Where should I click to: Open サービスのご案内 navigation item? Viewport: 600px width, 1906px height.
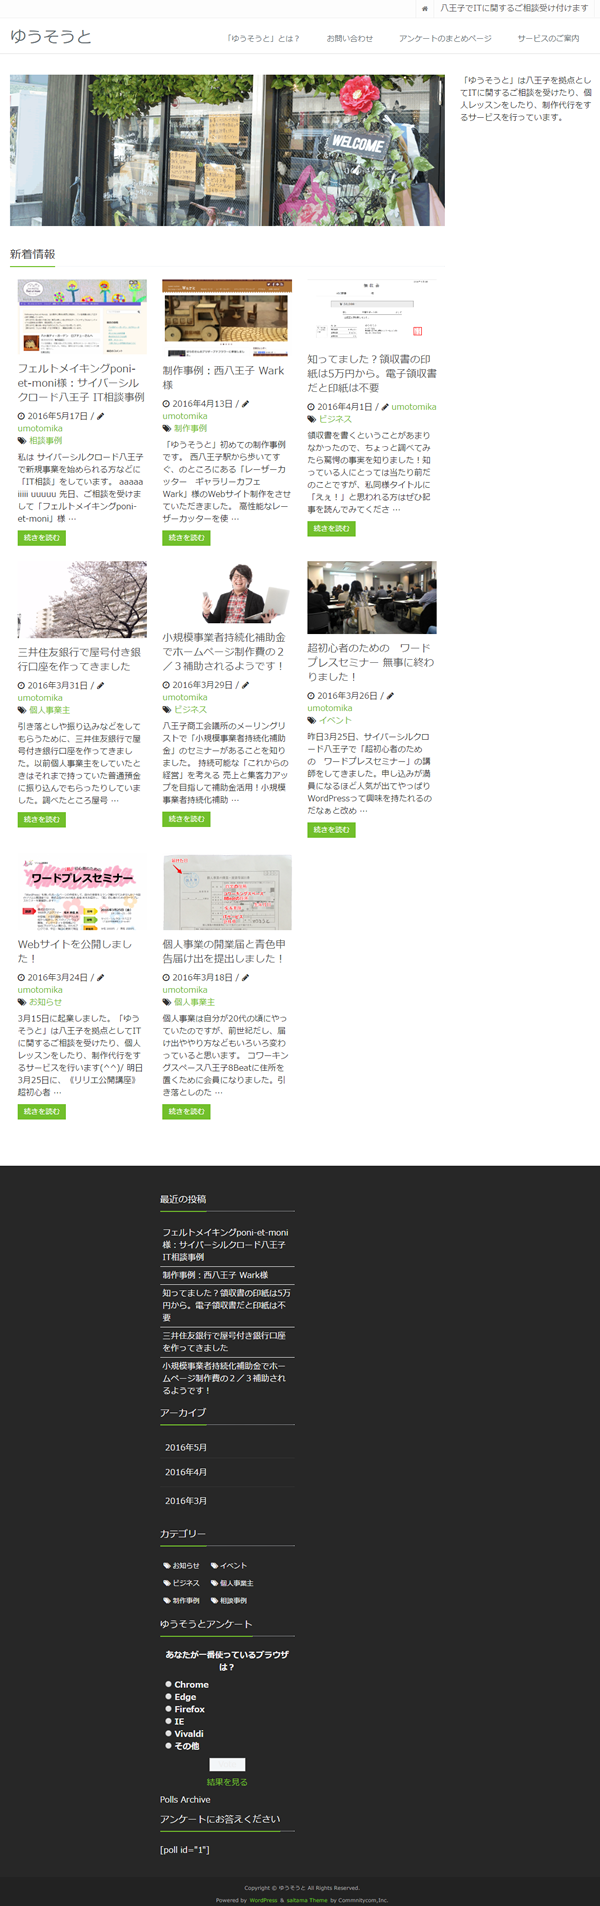coord(548,38)
